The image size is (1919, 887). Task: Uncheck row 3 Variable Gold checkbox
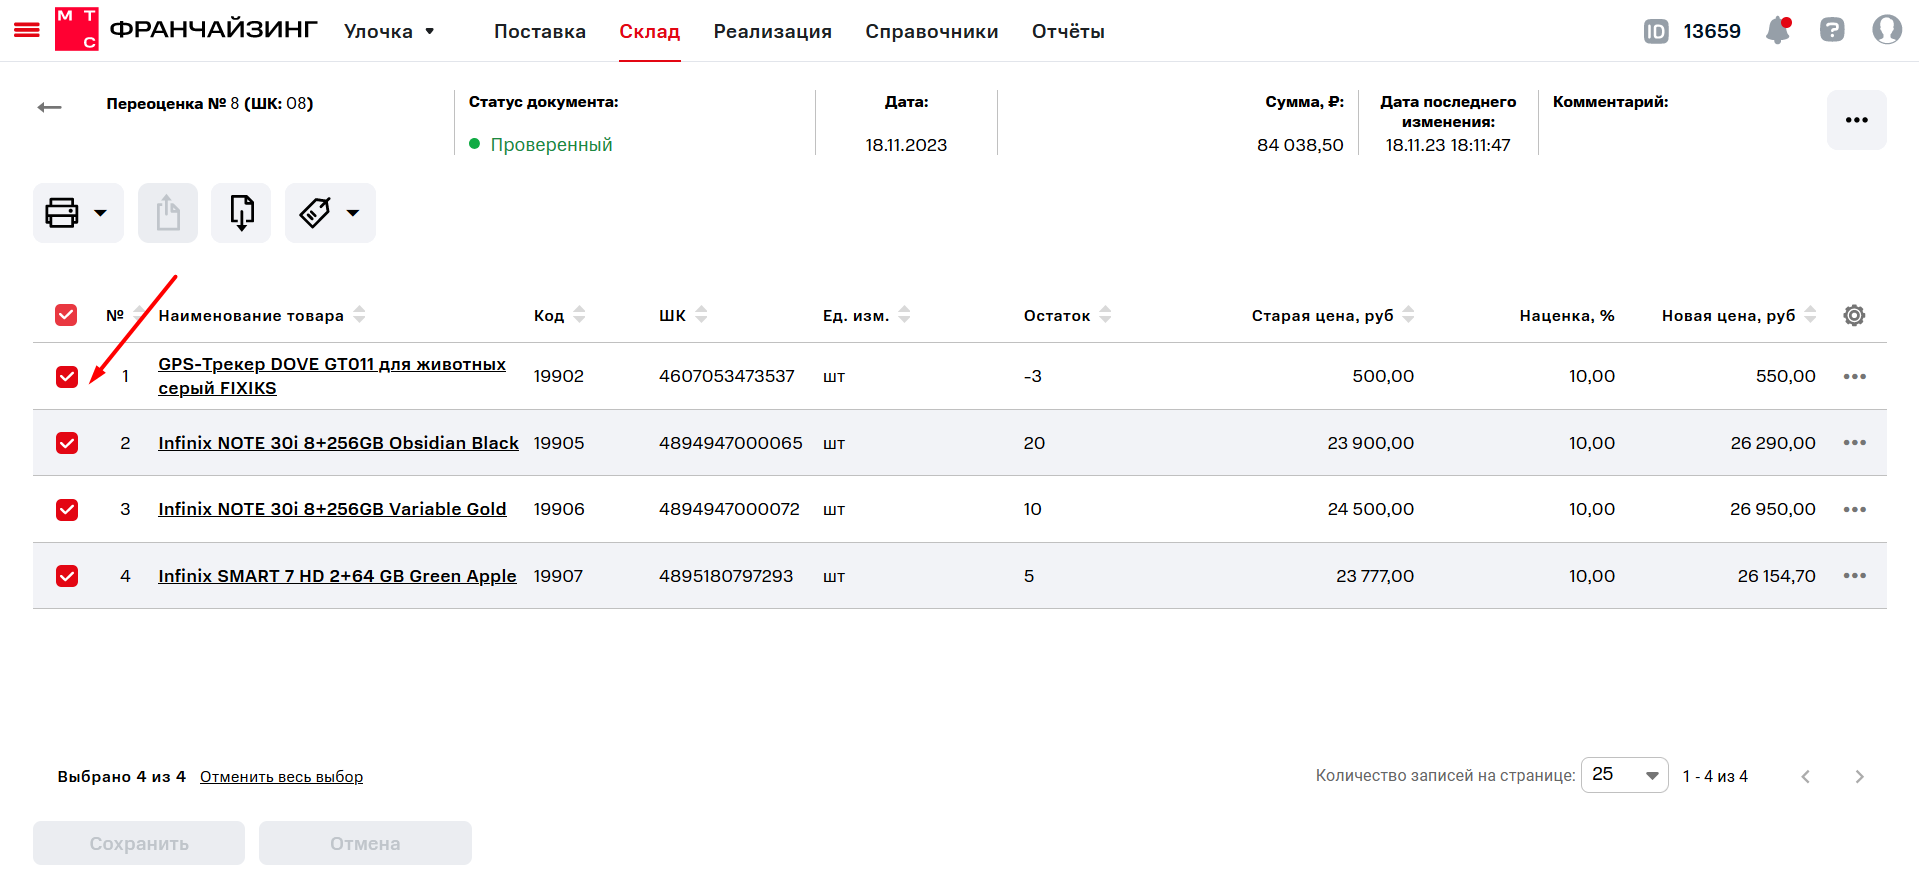pyautogui.click(x=67, y=510)
